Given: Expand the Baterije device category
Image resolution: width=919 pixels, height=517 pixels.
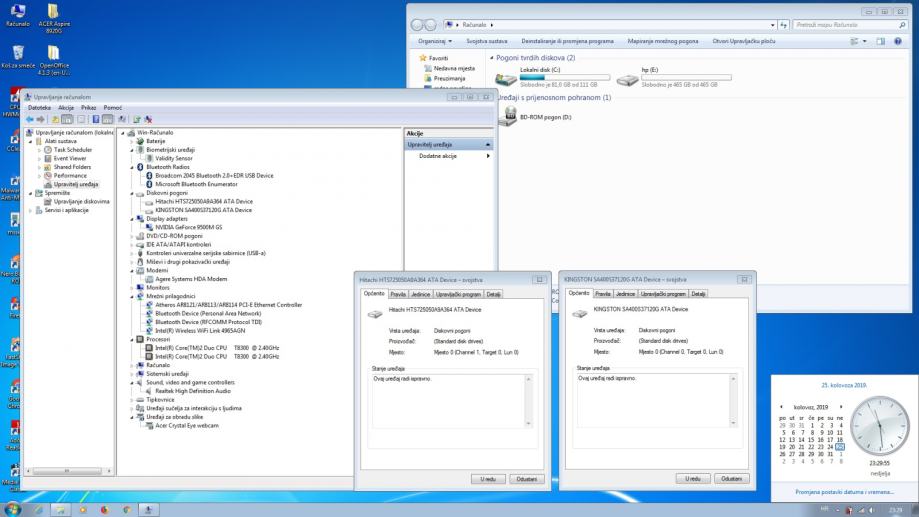Looking at the screenshot, I should click(132, 141).
